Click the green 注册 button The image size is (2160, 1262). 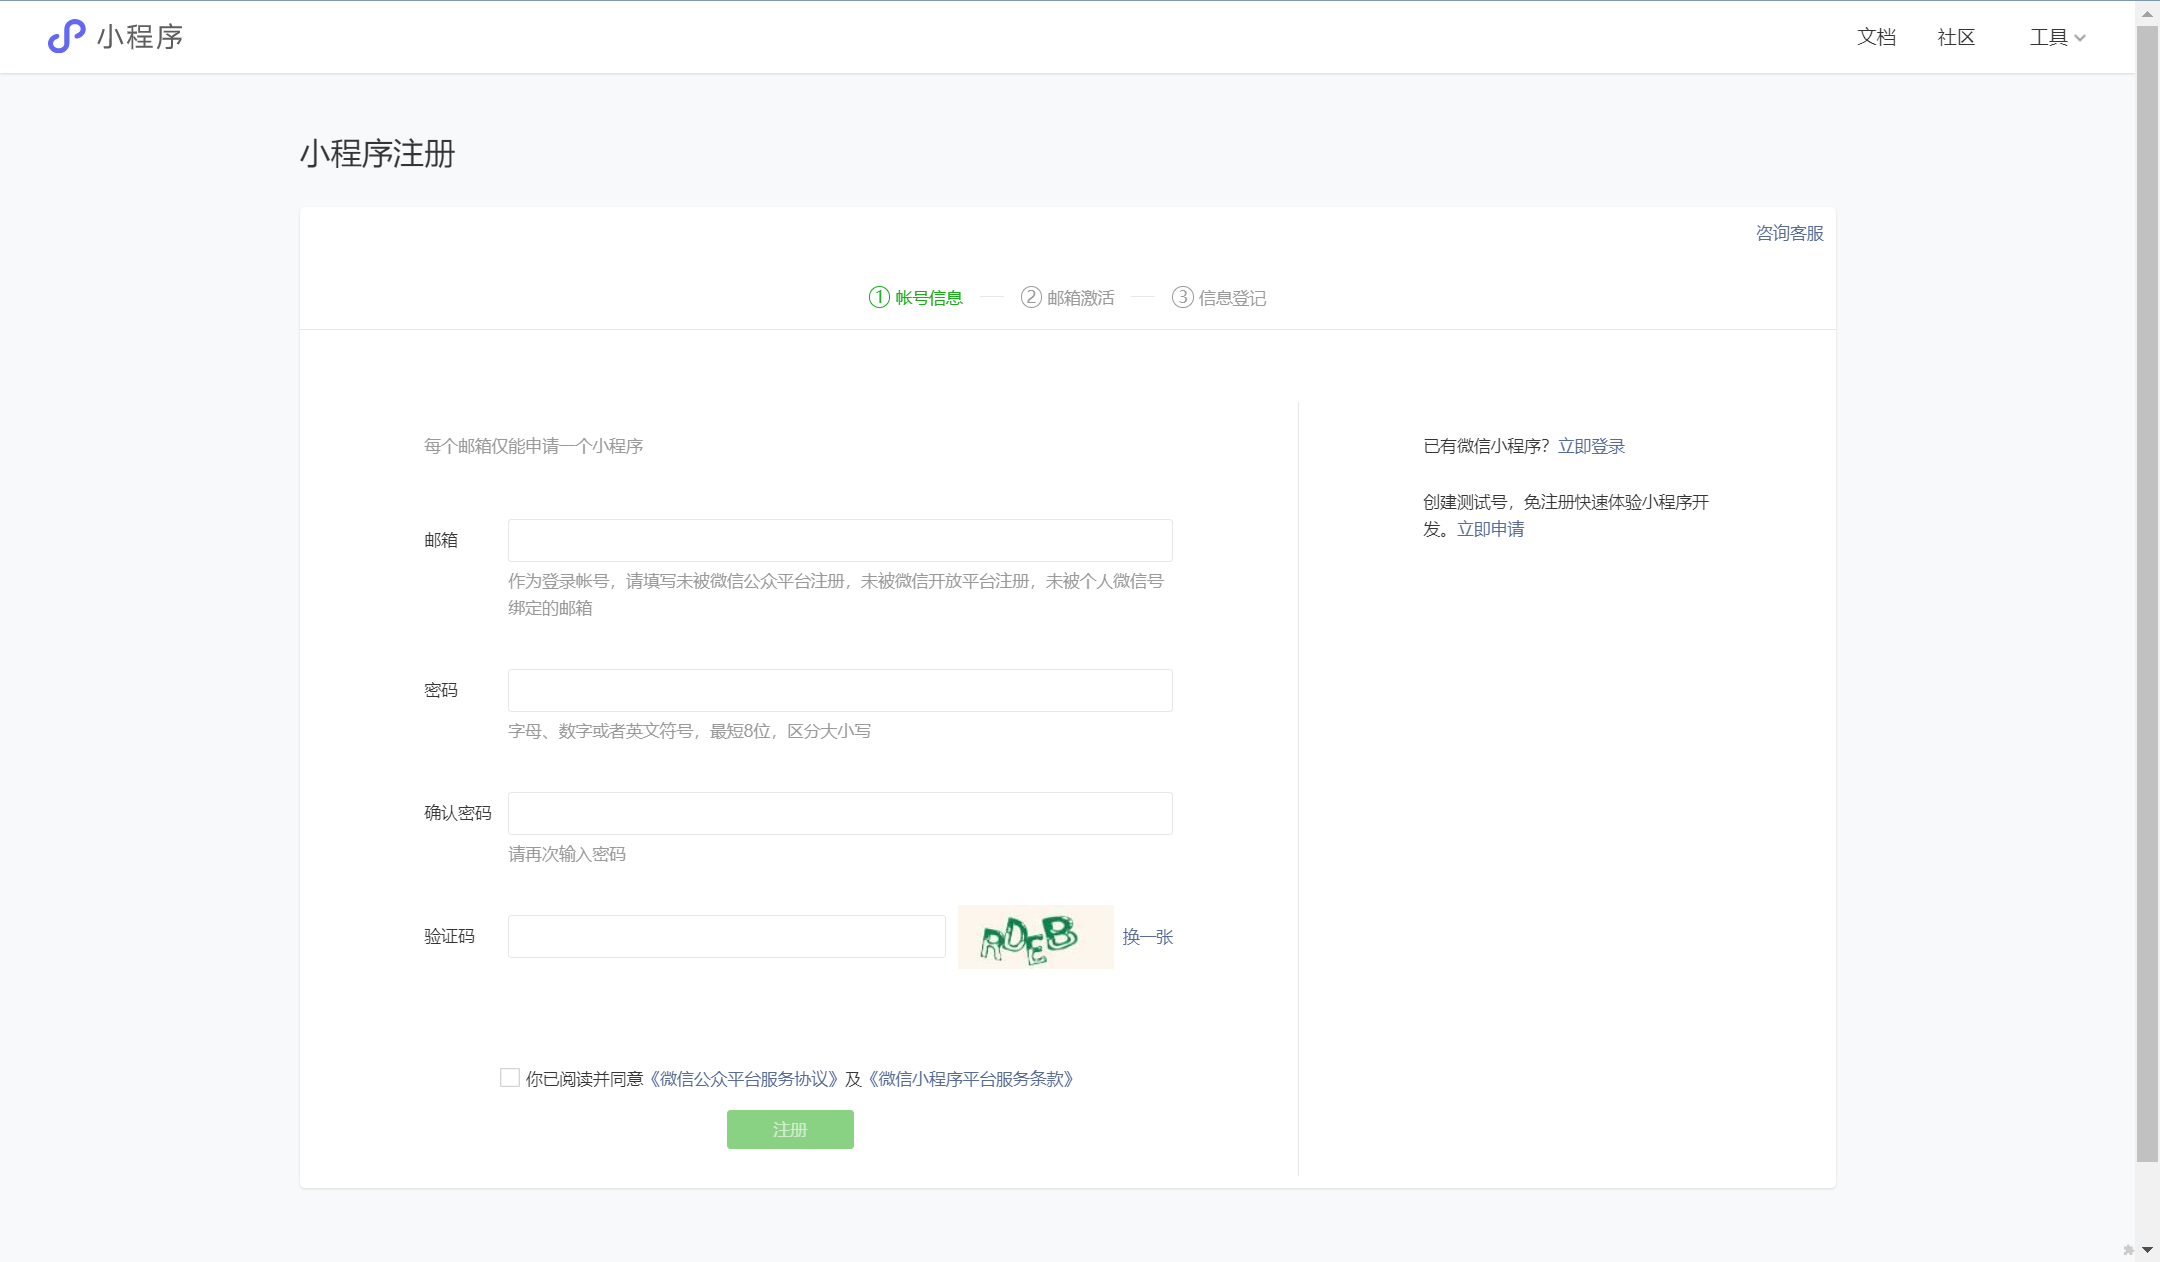pyautogui.click(x=790, y=1129)
